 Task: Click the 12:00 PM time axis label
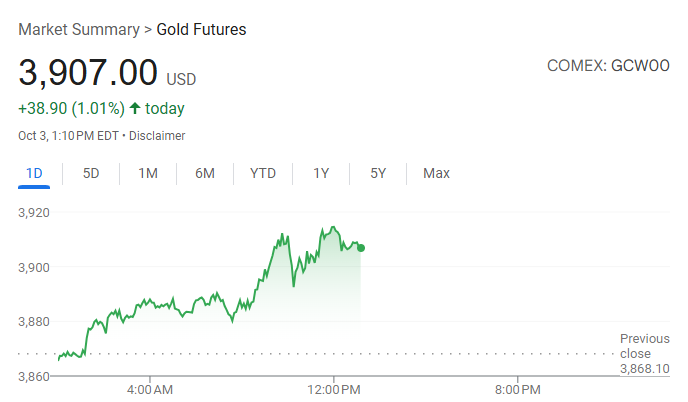(x=332, y=388)
